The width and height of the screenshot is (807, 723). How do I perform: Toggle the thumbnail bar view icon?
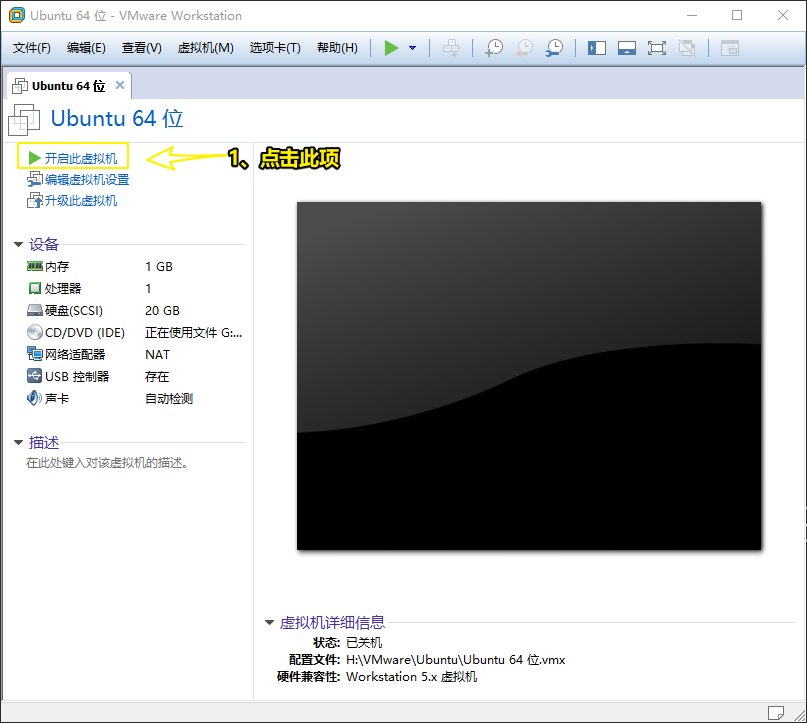click(x=627, y=48)
